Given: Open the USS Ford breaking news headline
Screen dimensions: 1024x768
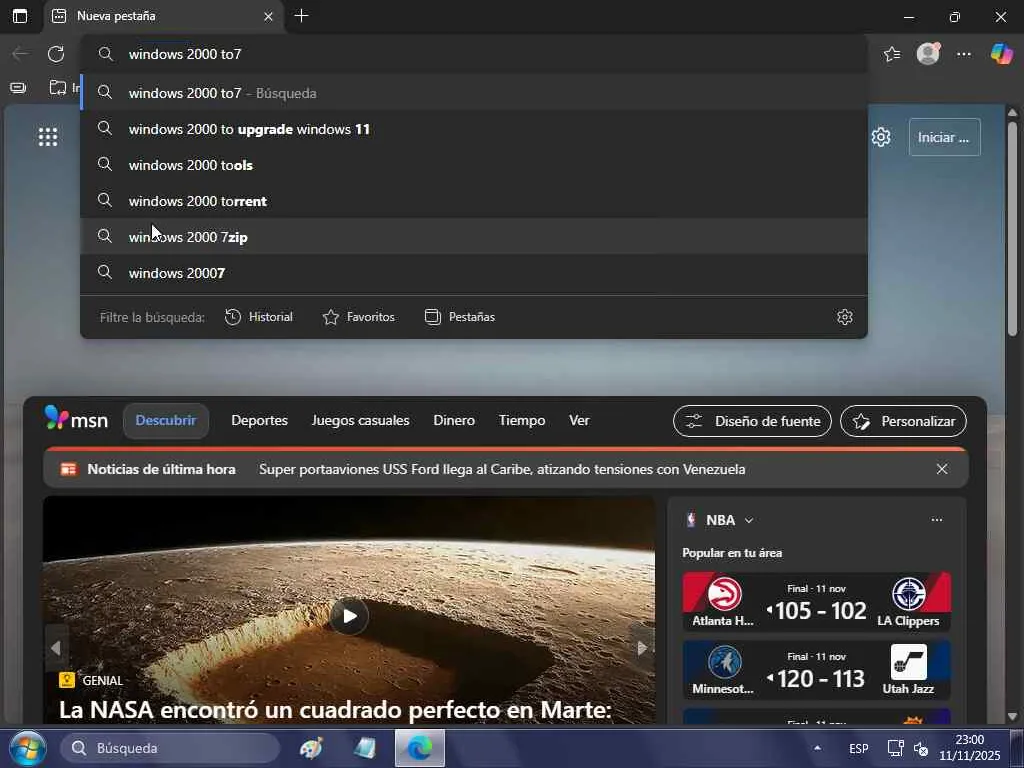Looking at the screenshot, I should coord(502,469).
